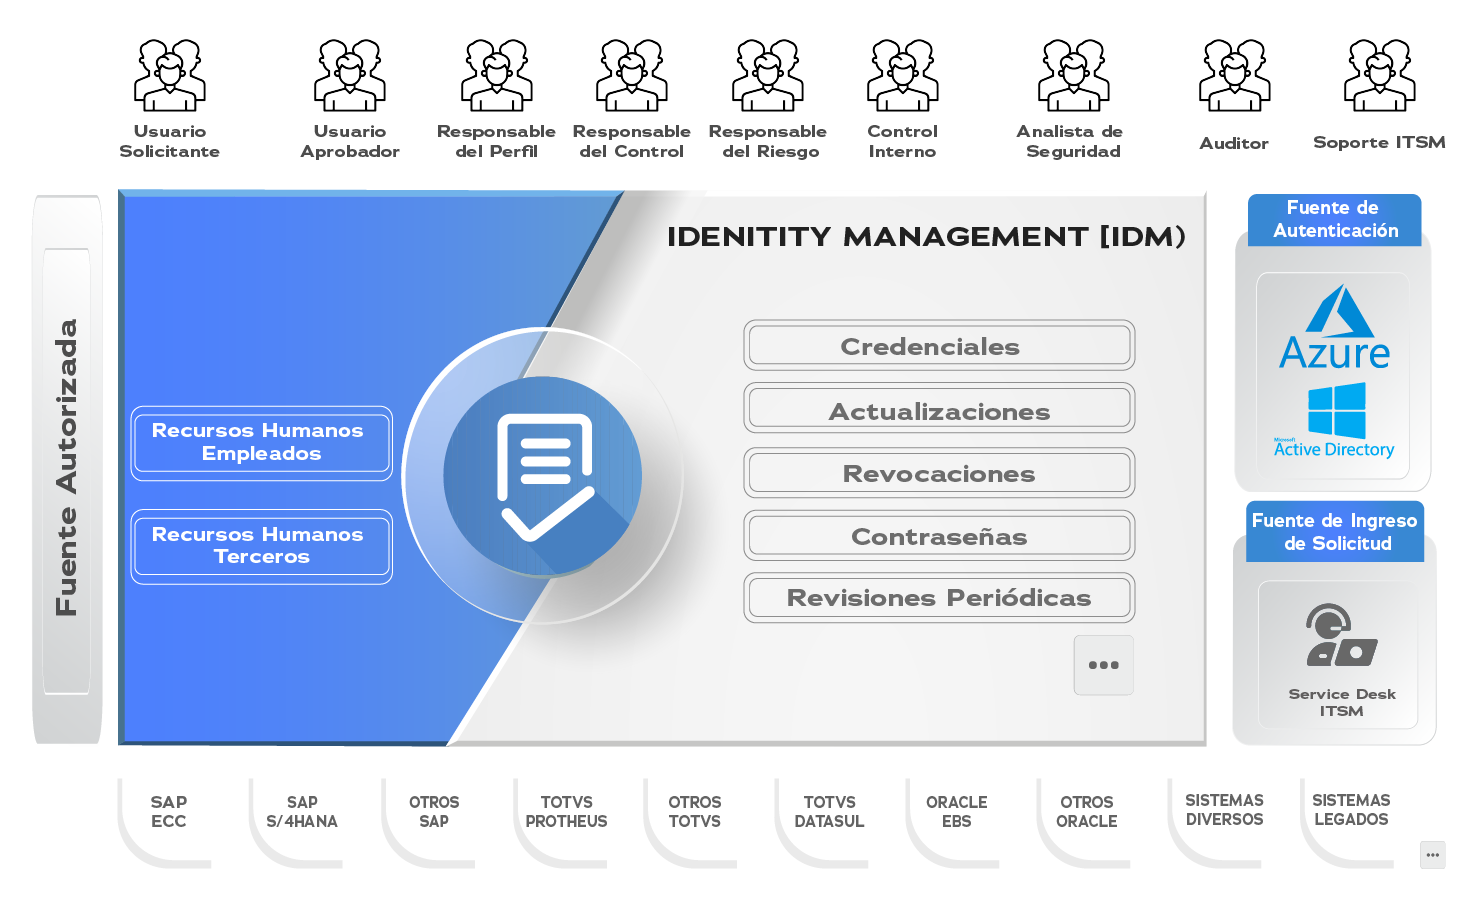
Task: Click the IDENITITY MANAGEMENT [IDM] title
Action: pos(926,237)
